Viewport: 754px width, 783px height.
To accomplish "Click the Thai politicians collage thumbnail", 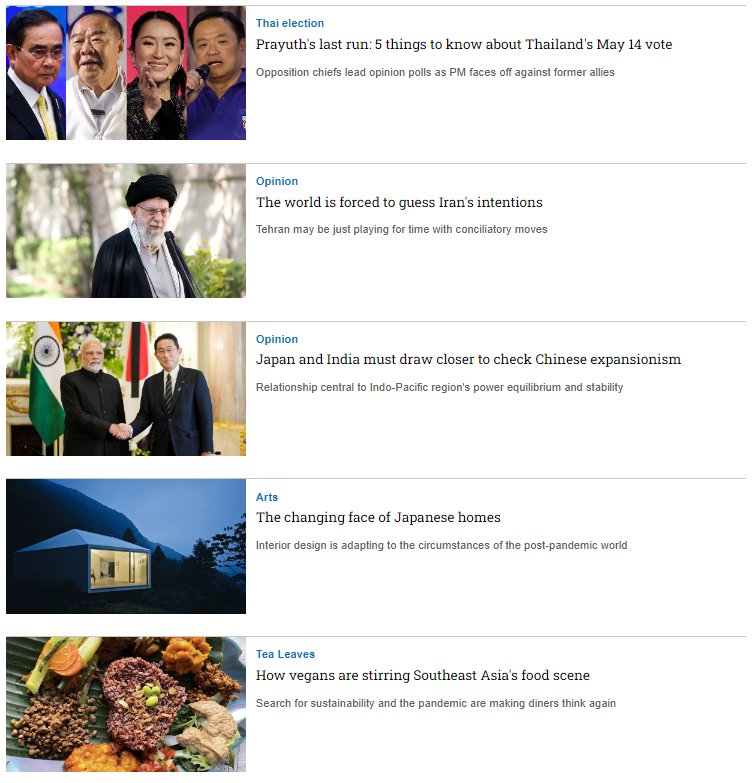I will tap(126, 73).
